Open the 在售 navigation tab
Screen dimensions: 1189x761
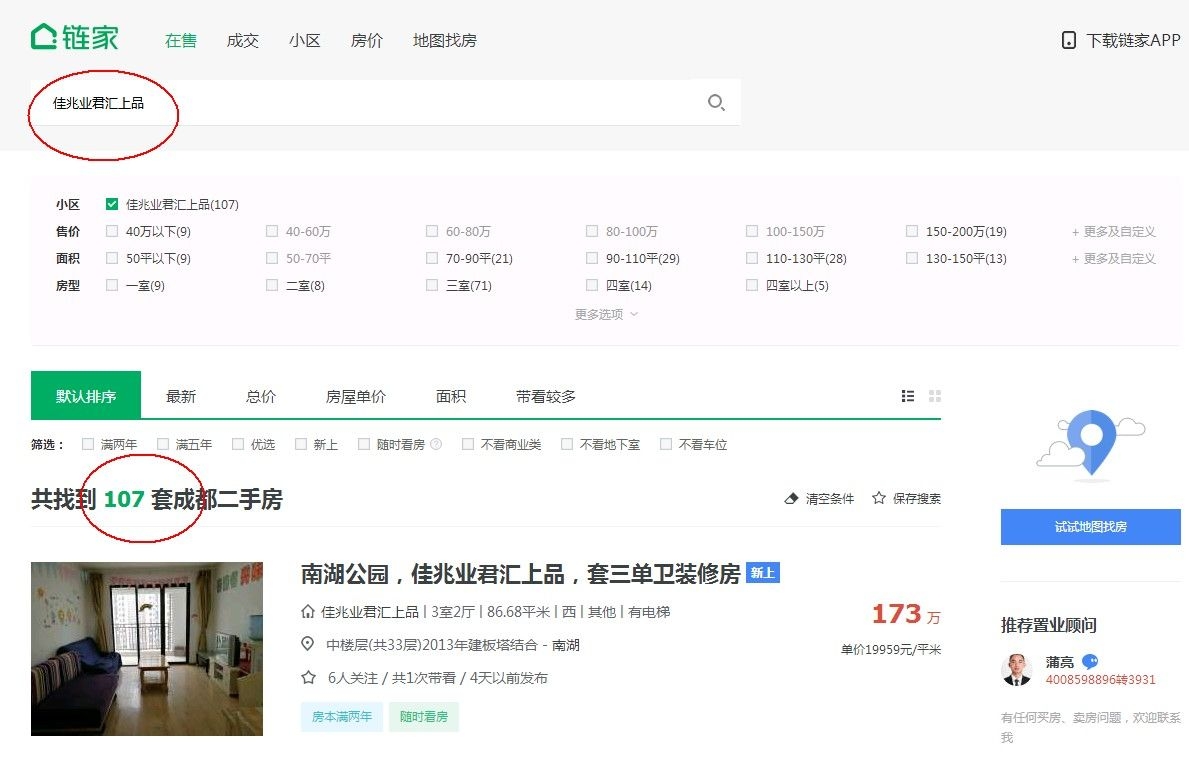pyautogui.click(x=180, y=40)
